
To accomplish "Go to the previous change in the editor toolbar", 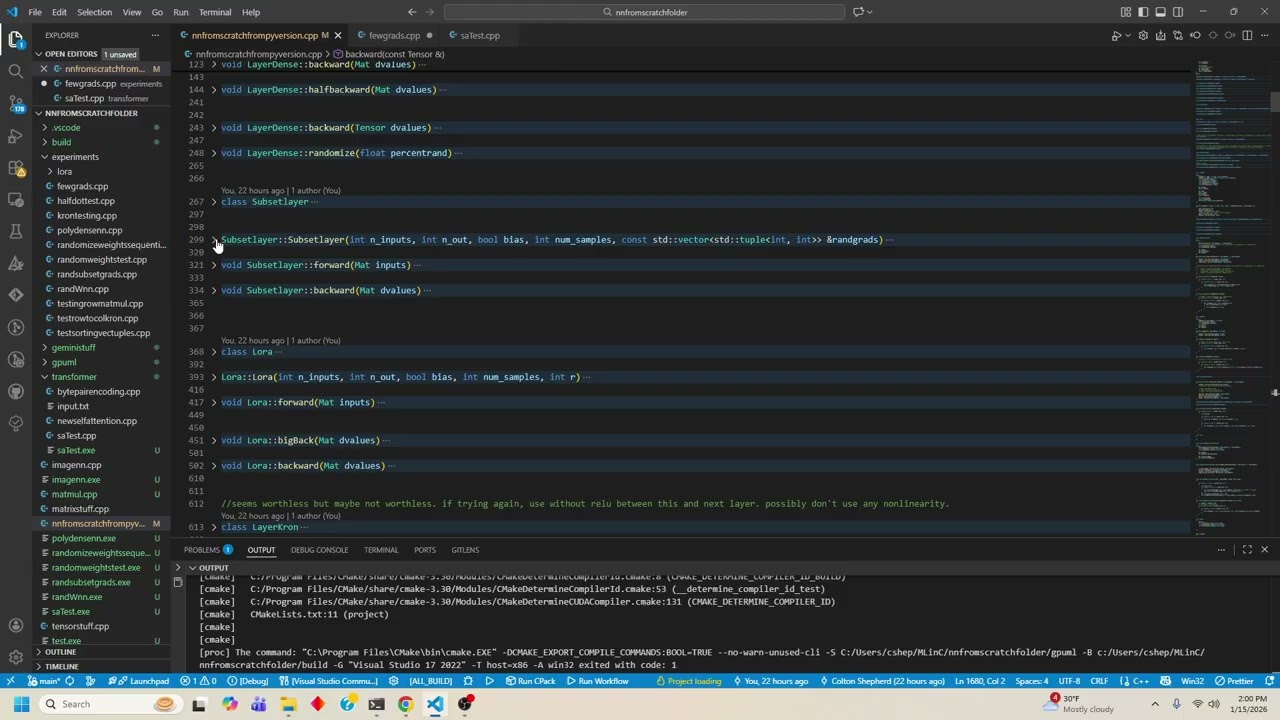I will click(1195, 35).
